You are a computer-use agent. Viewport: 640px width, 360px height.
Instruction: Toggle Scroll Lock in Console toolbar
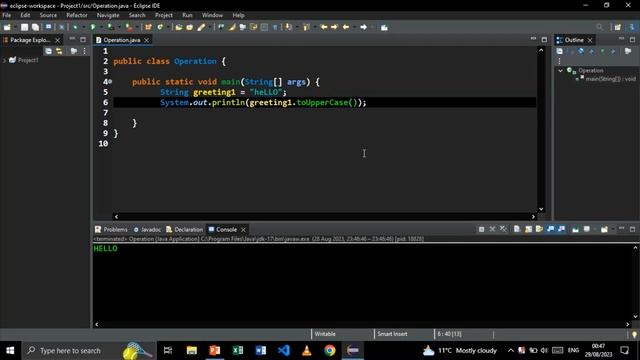[528, 229]
